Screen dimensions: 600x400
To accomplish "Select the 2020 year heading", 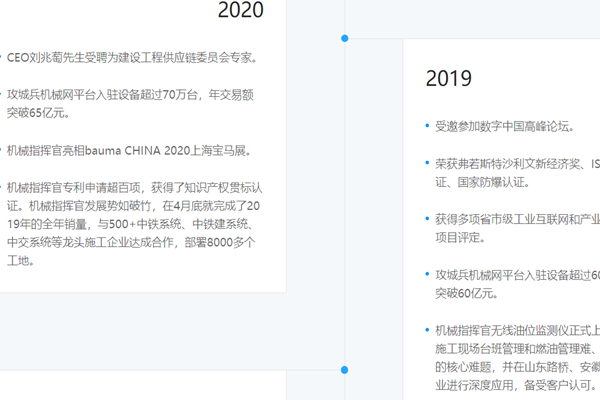I will pos(241,11).
